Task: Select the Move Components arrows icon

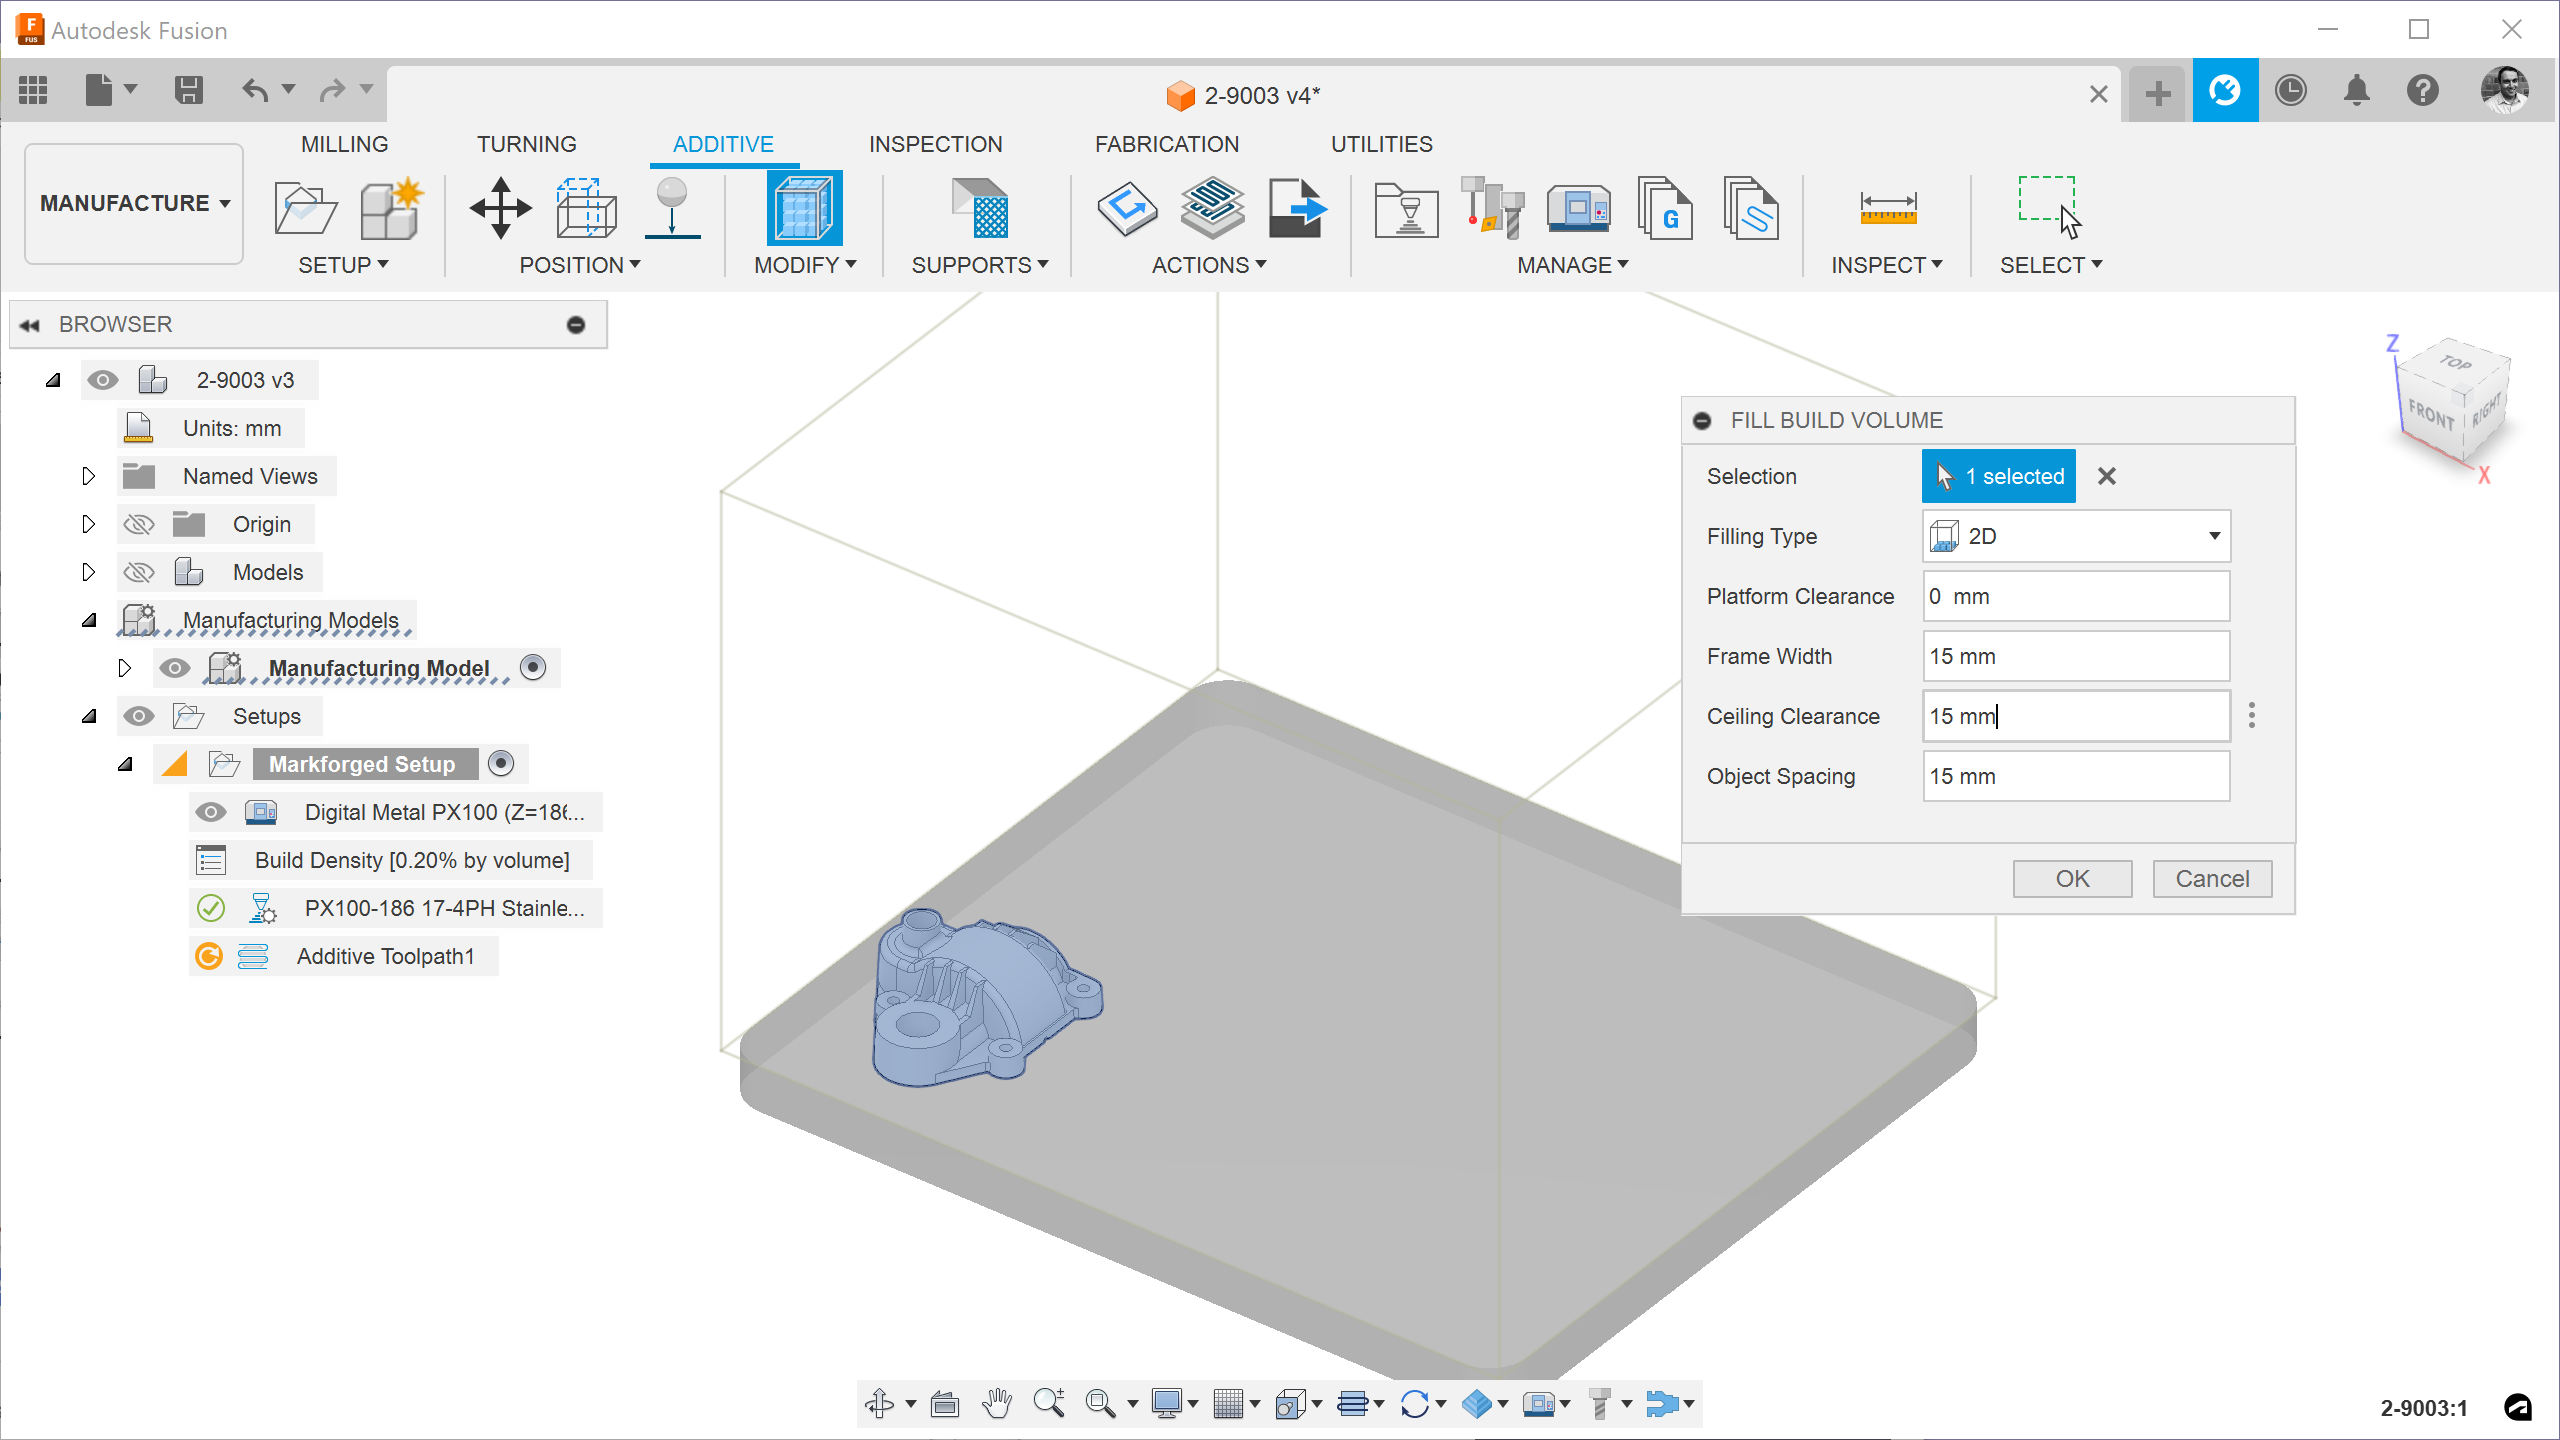Action: (x=500, y=208)
